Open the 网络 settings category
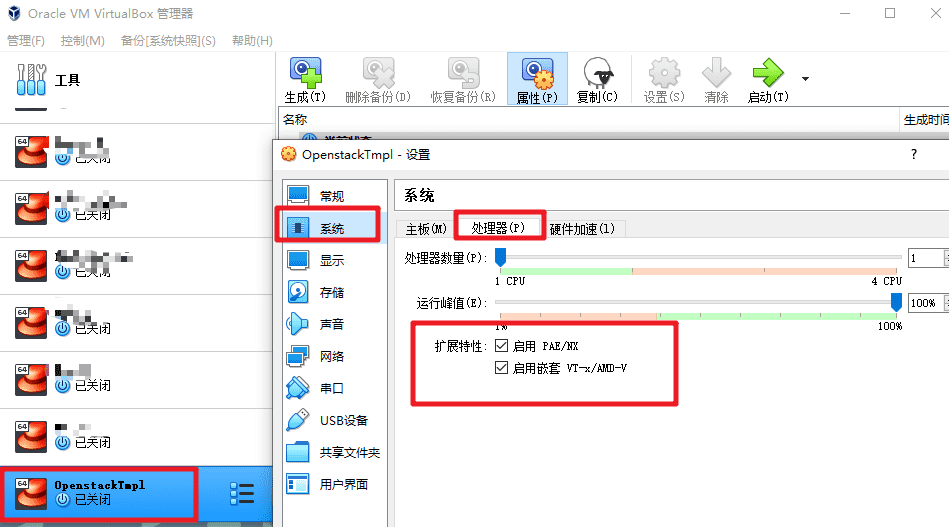This screenshot has height=527, width=949. [x=334, y=356]
